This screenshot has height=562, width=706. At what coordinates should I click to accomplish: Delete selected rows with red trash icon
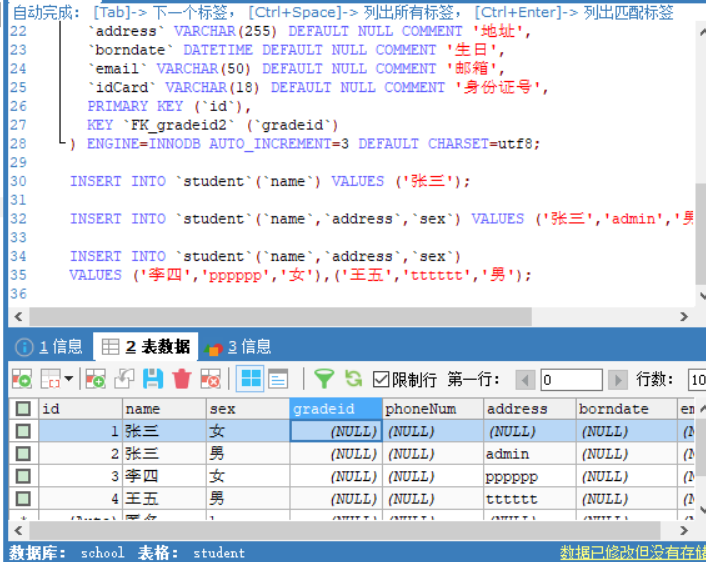pyautogui.click(x=181, y=379)
